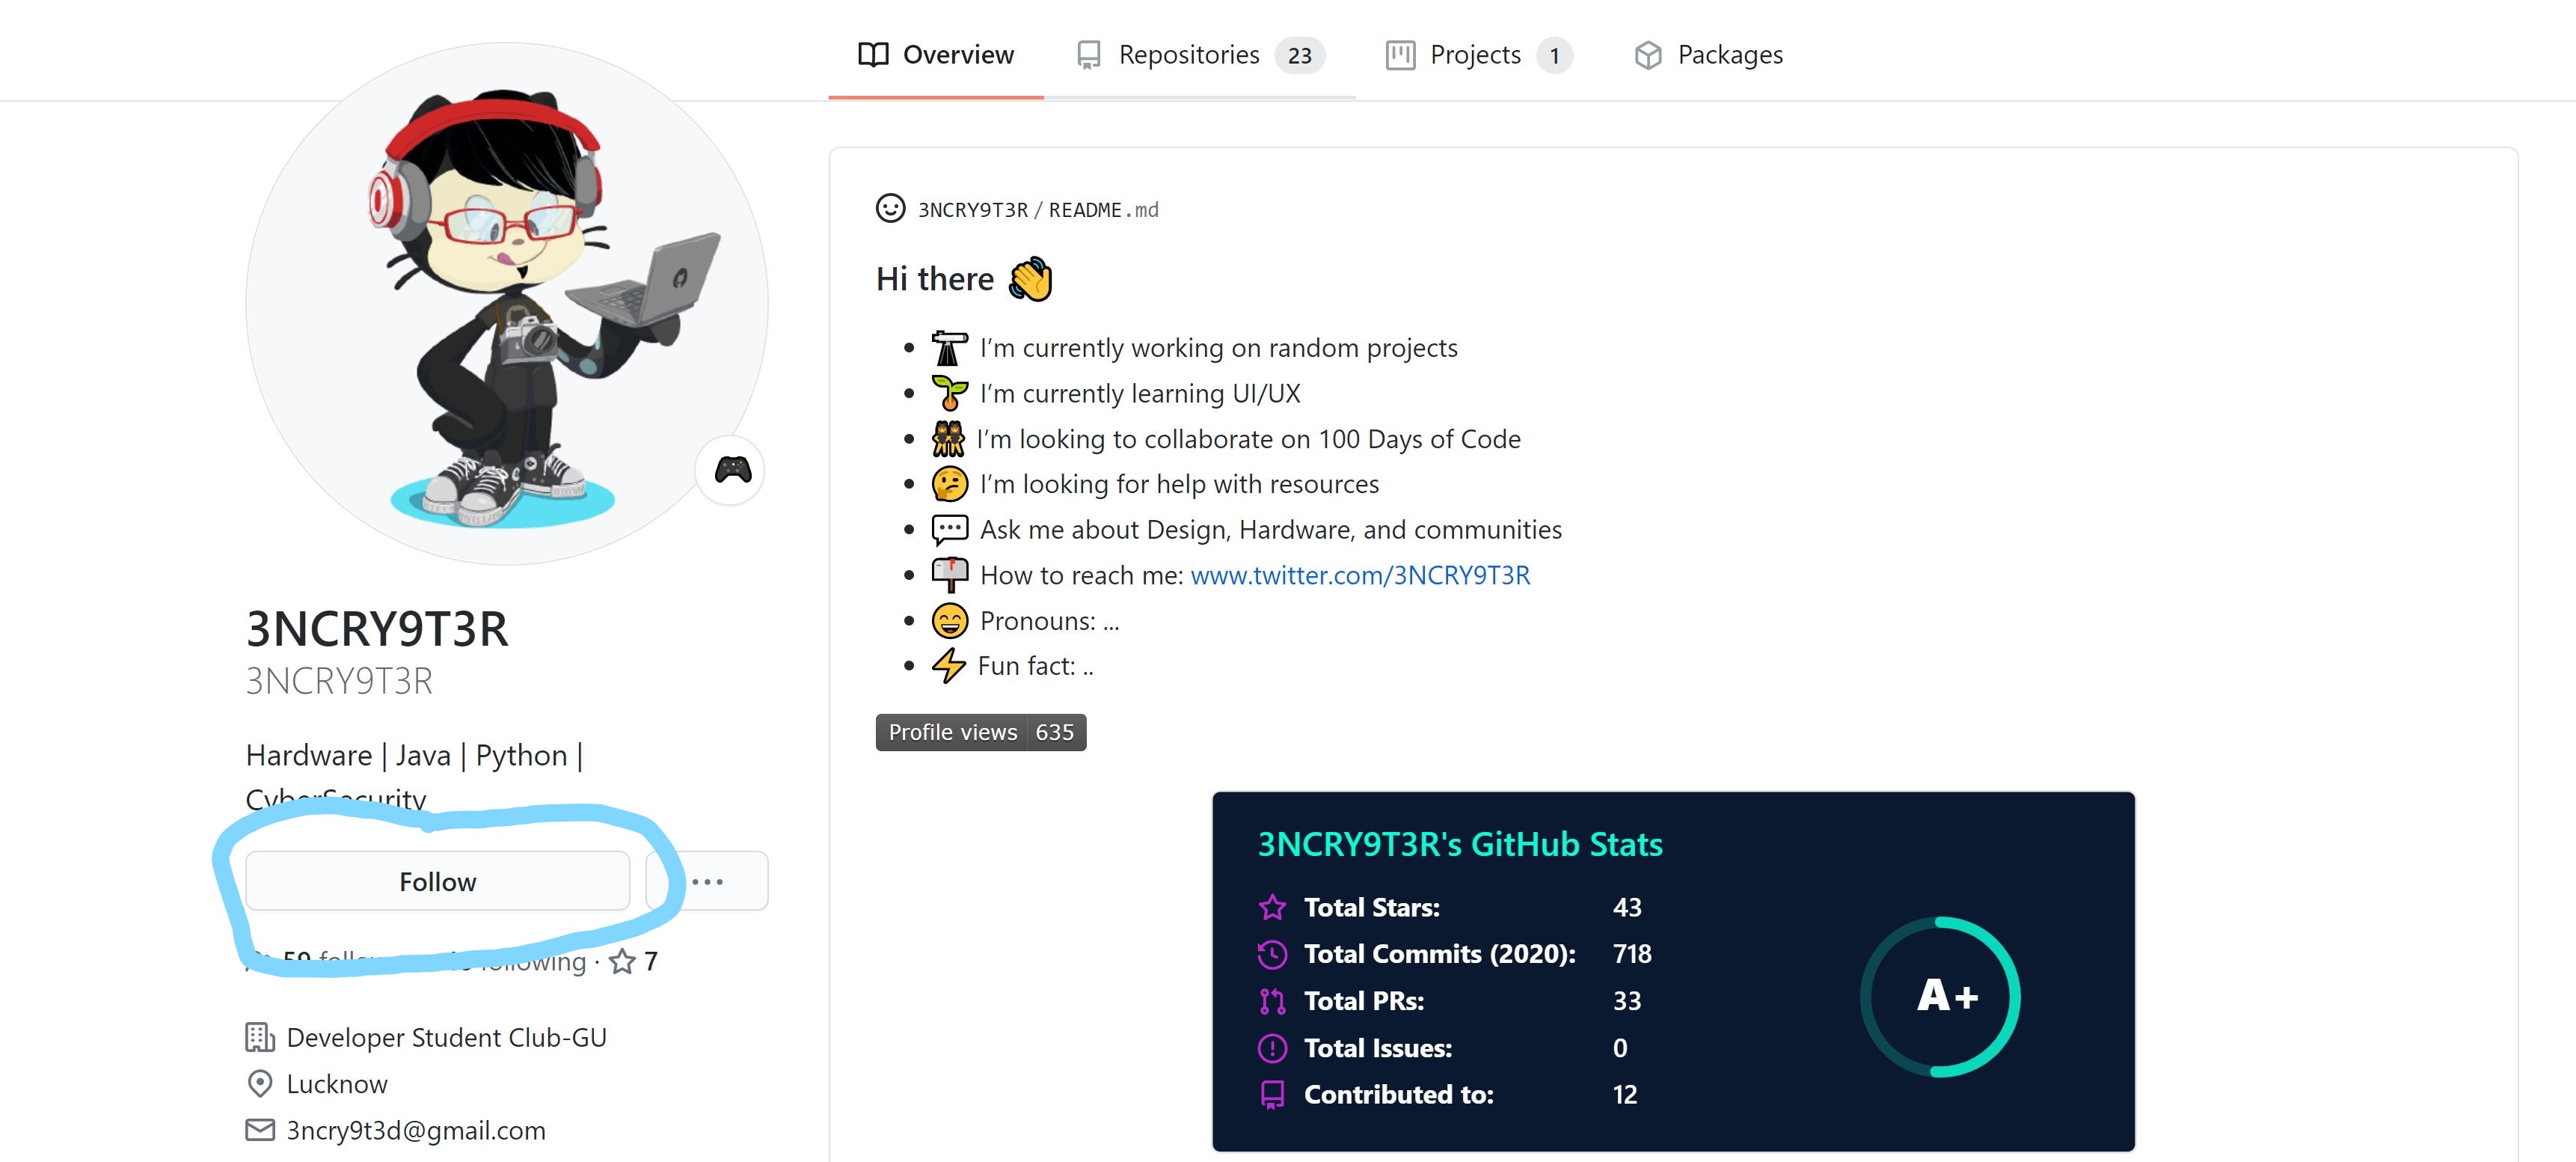Click the location pin icon
Viewport: 2576px width, 1162px height.
tap(259, 1083)
